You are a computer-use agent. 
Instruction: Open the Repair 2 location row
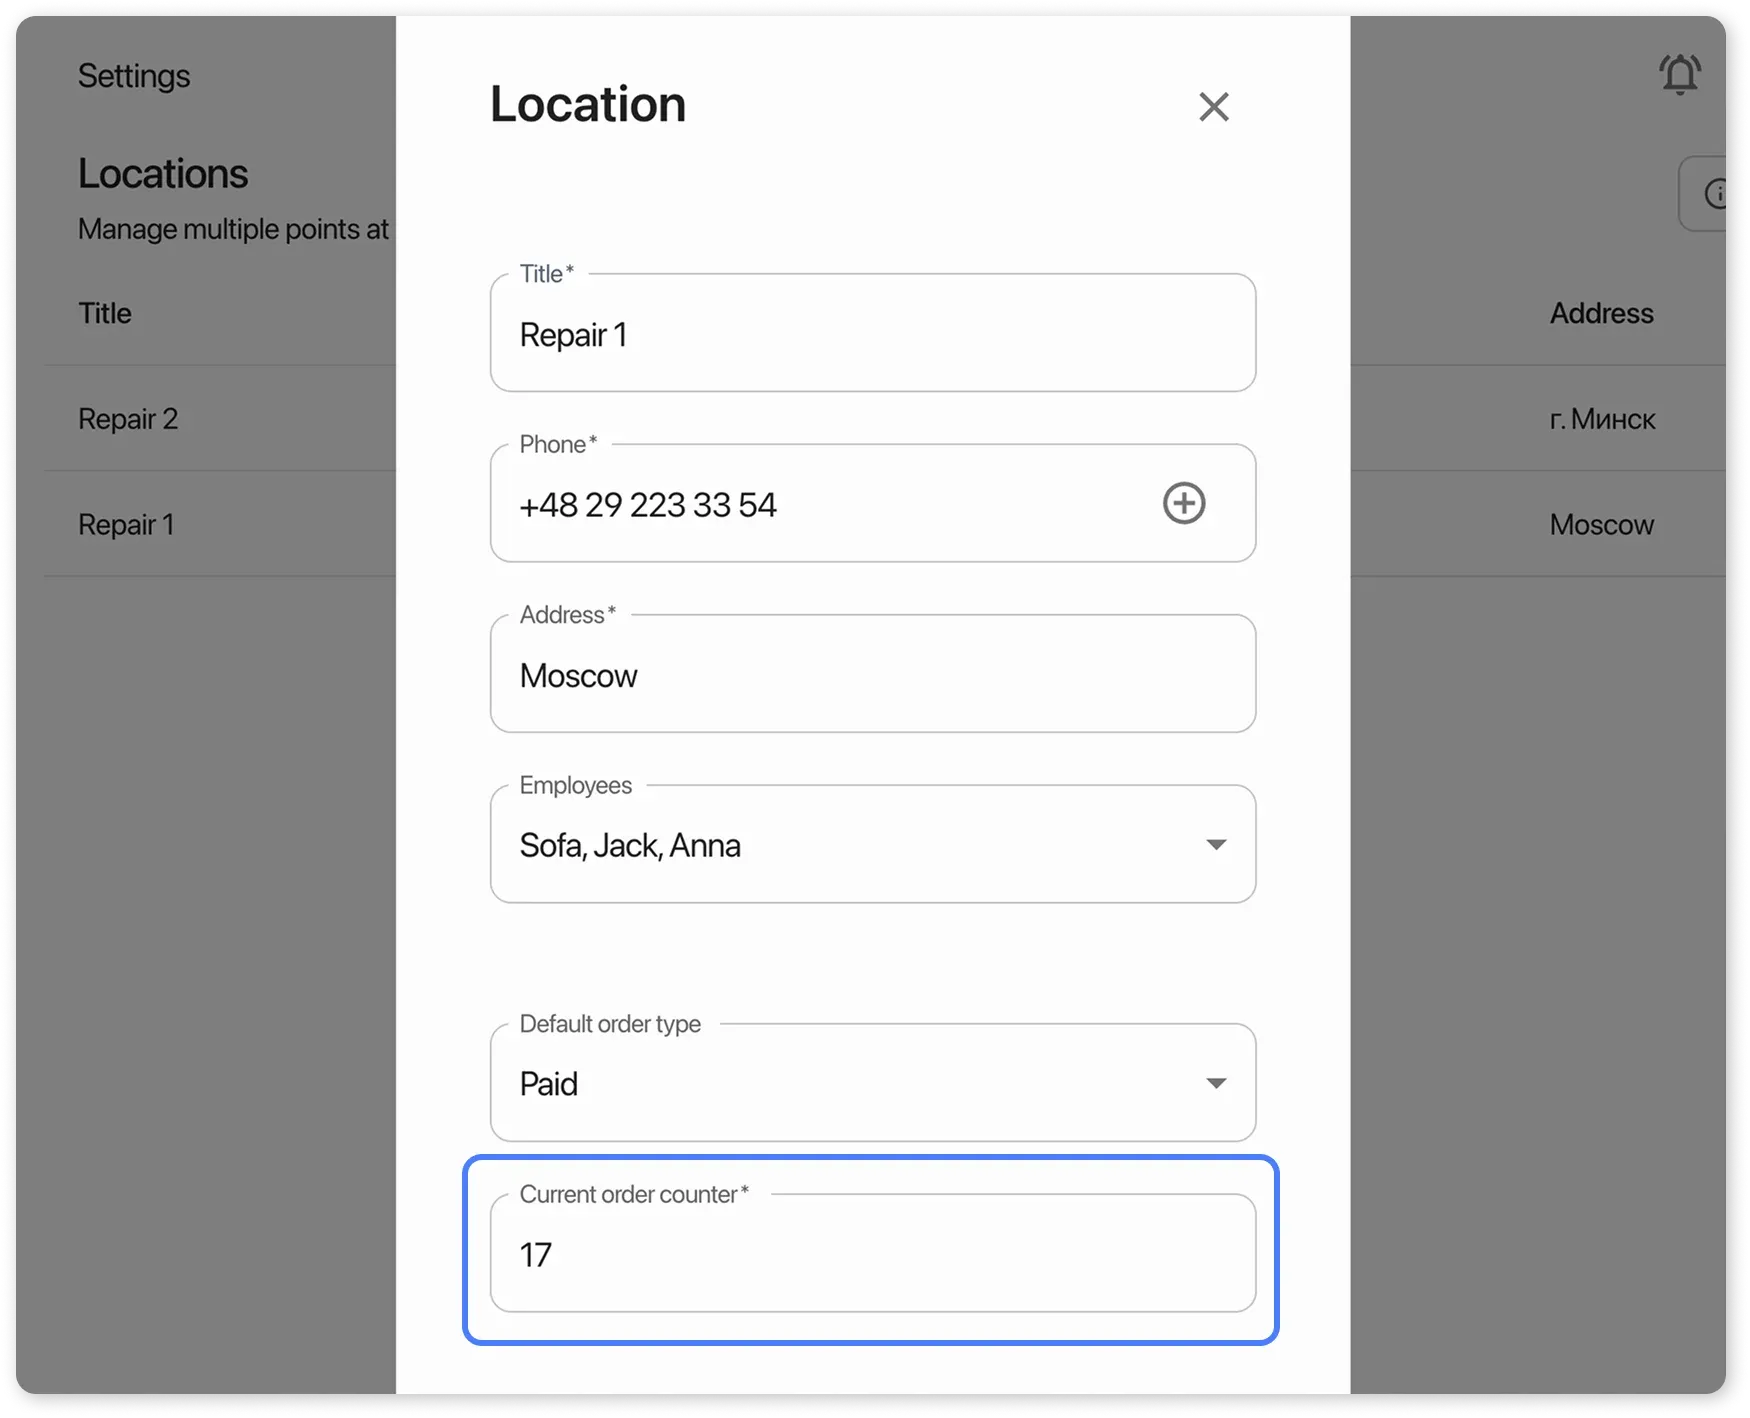[x=128, y=419]
